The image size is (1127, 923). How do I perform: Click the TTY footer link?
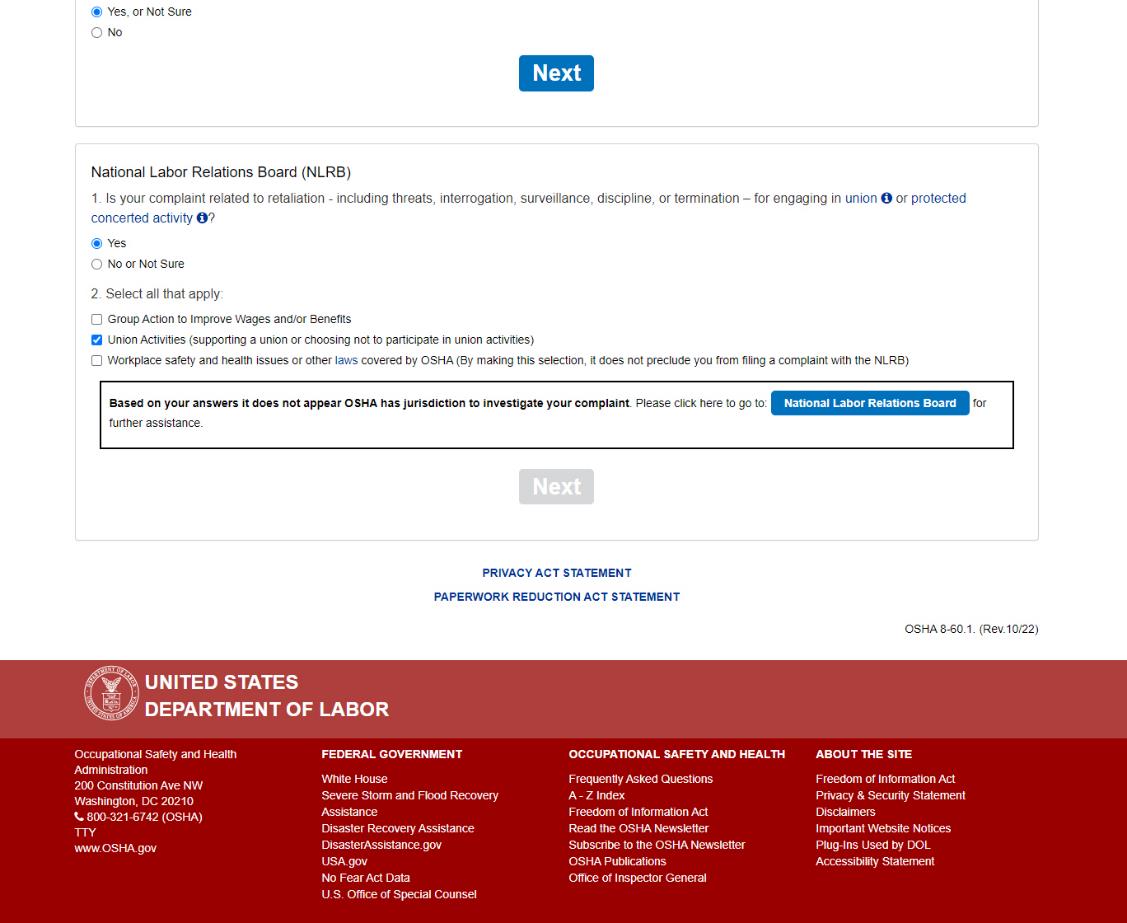point(85,832)
